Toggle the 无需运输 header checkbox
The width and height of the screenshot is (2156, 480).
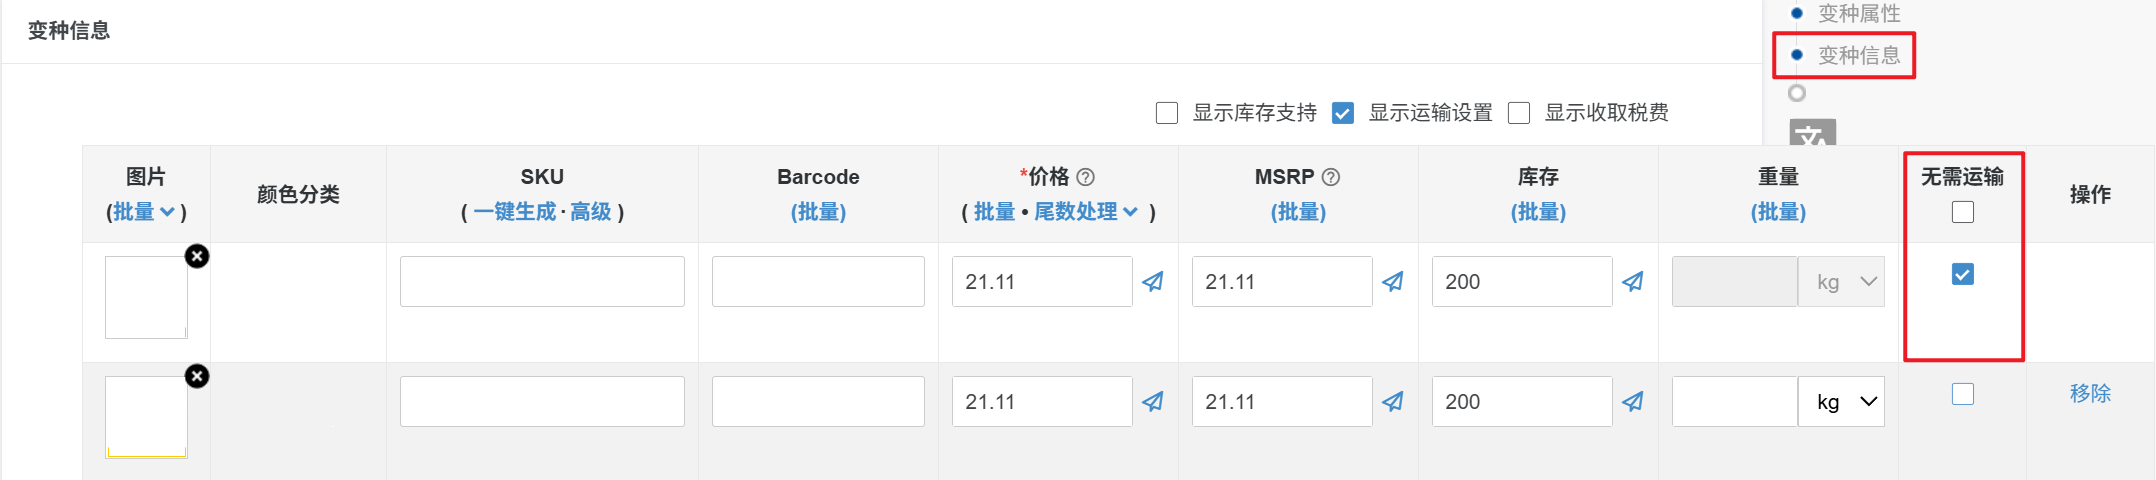(x=1963, y=212)
